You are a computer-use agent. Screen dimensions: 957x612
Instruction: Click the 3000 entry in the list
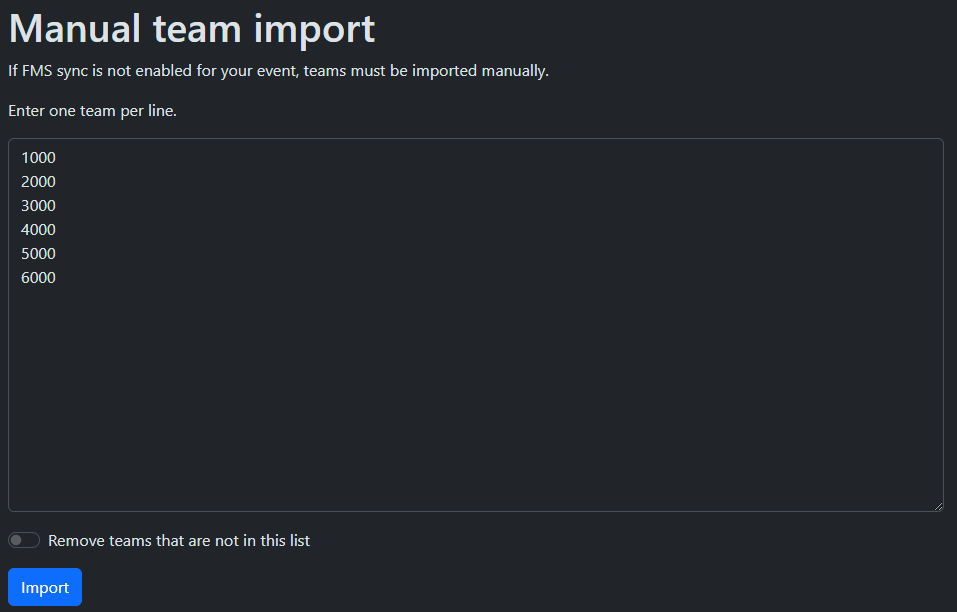pyautogui.click(x=39, y=206)
